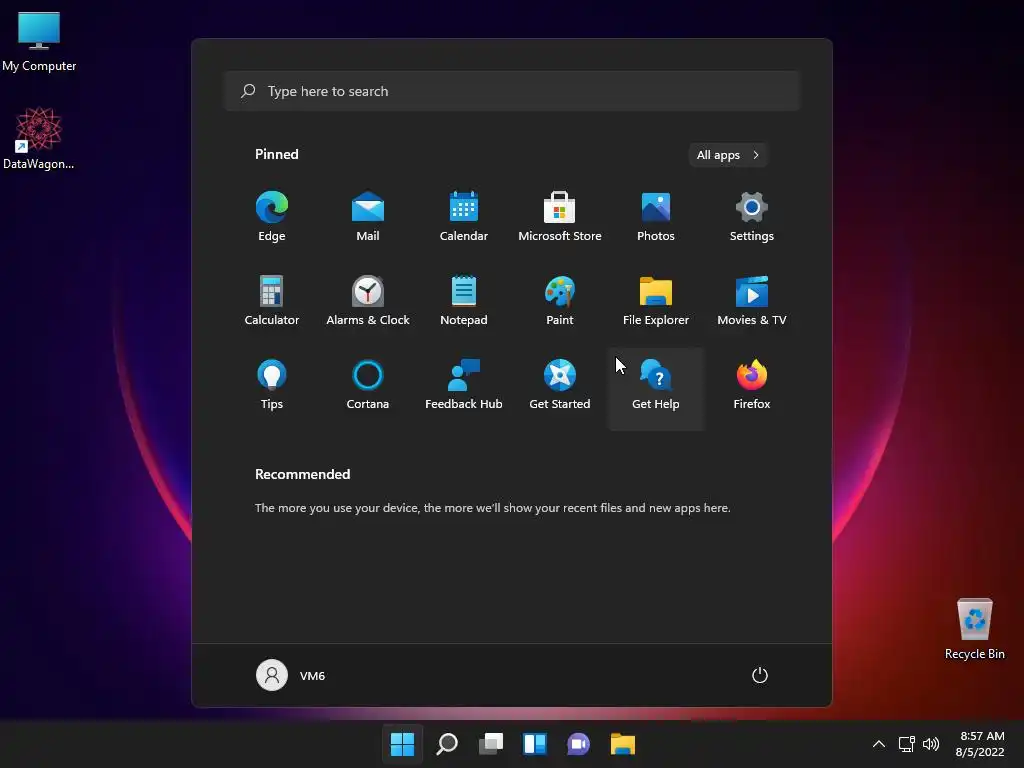1024x768 pixels.
Task: Select the My Computer desktop icon
Action: click(x=39, y=42)
